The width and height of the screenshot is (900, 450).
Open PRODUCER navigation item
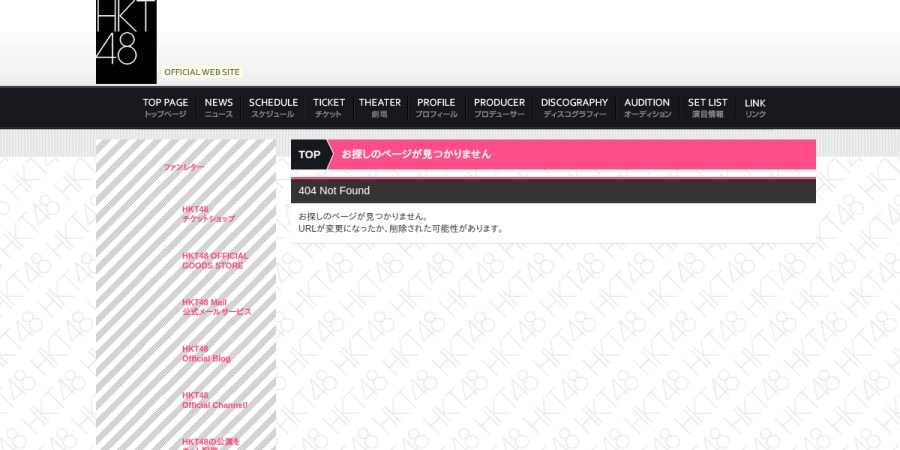(499, 107)
